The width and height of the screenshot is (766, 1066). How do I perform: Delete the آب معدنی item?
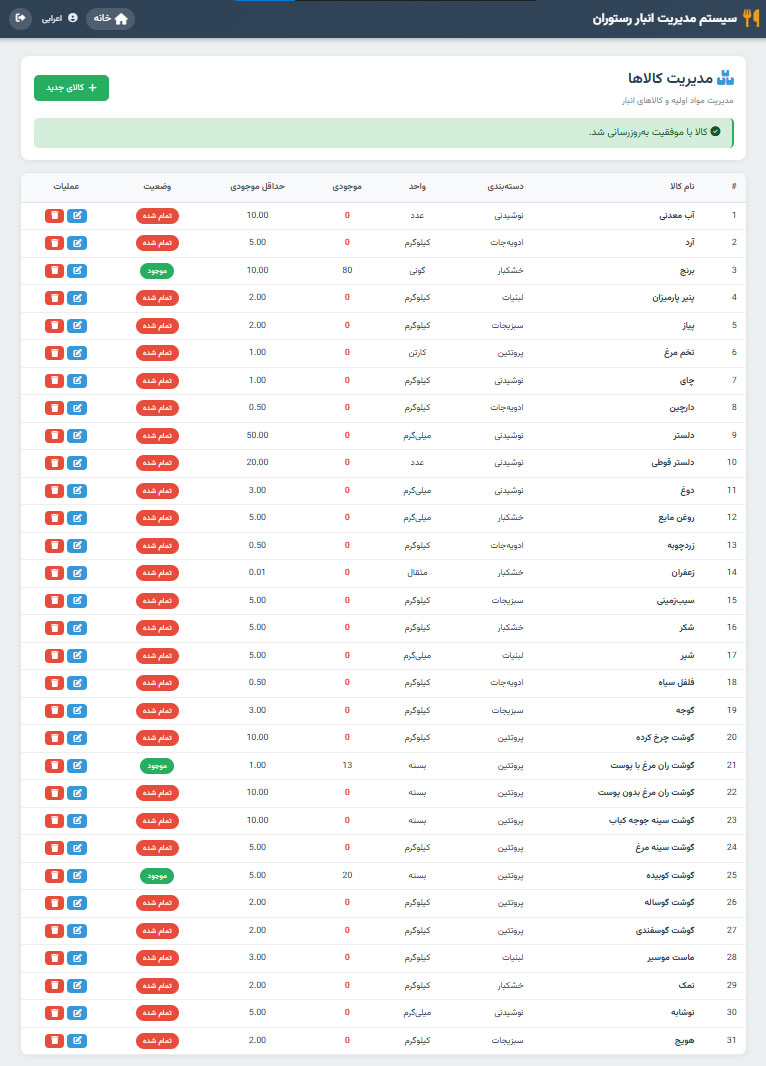(x=54, y=216)
